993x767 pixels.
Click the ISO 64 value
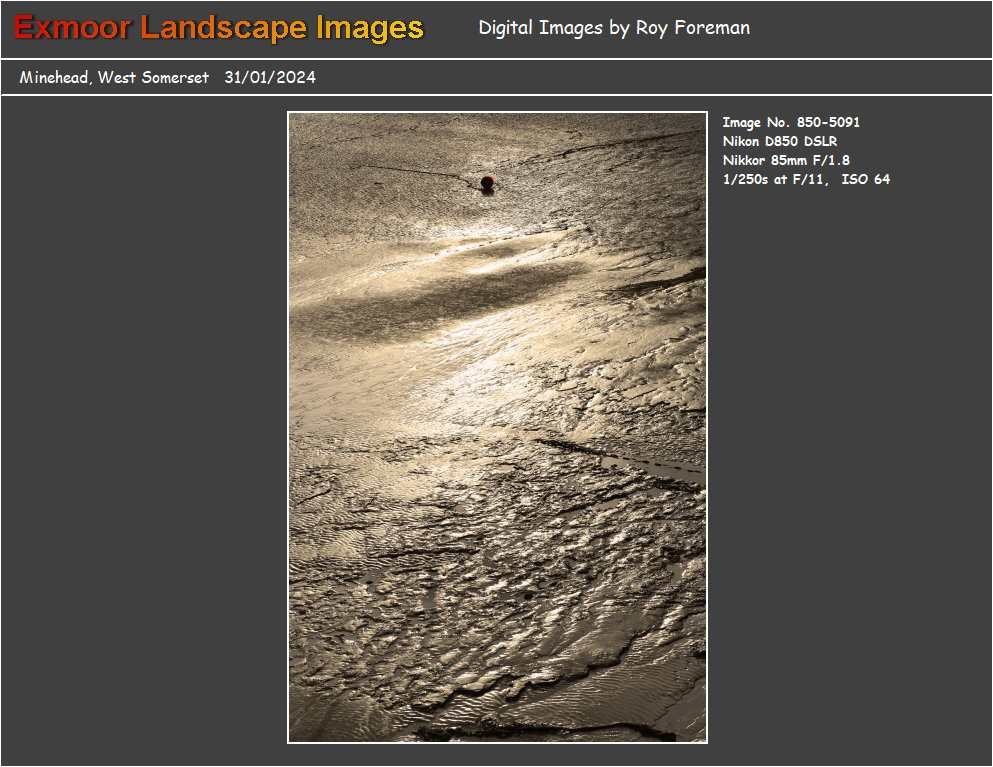866,180
